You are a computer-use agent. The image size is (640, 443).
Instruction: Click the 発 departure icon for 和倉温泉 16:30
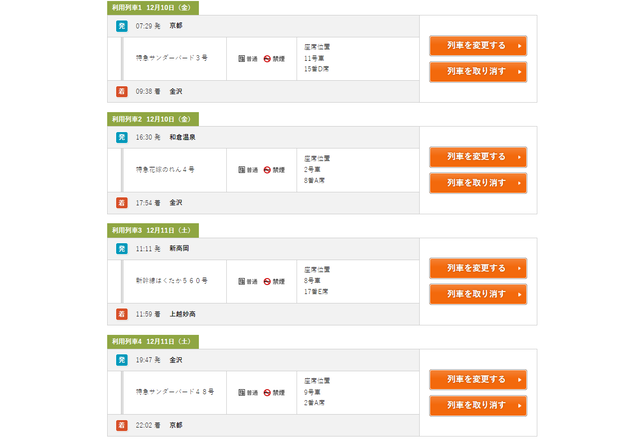[121, 137]
